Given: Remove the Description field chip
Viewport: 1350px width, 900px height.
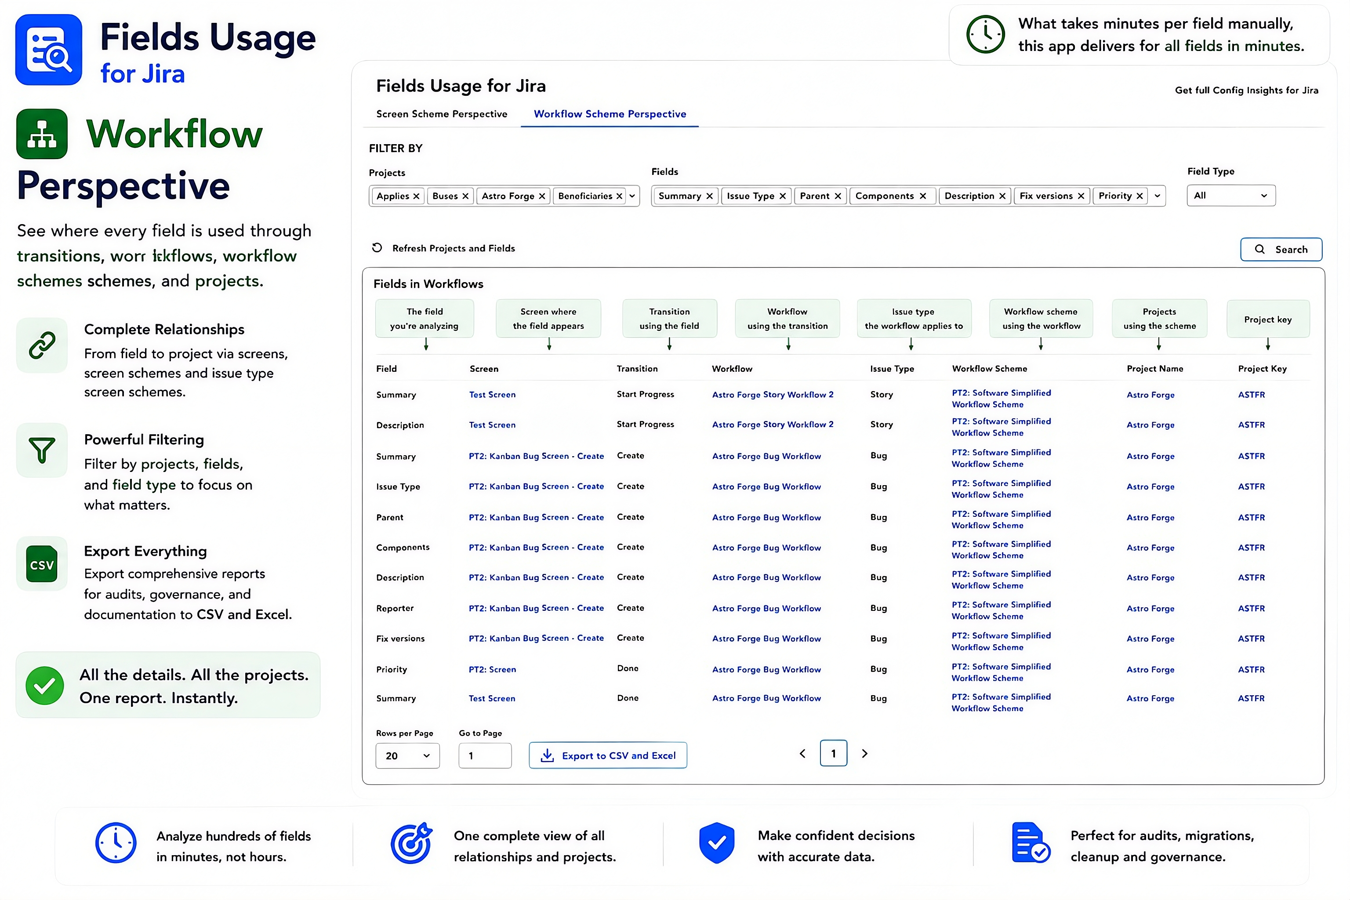Looking at the screenshot, I should click(x=1002, y=196).
